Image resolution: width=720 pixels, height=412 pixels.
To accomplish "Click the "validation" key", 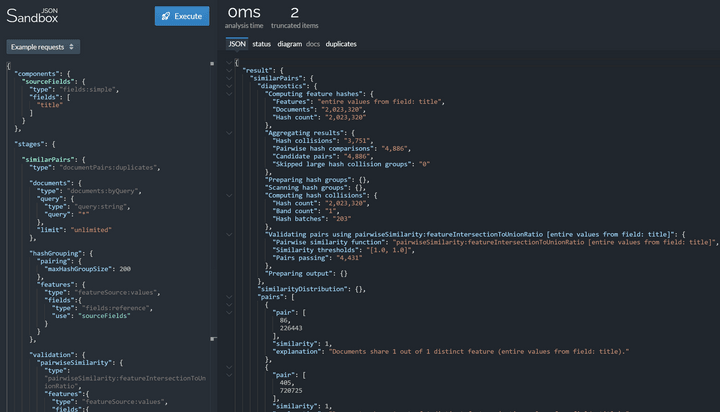I will point(51,355).
